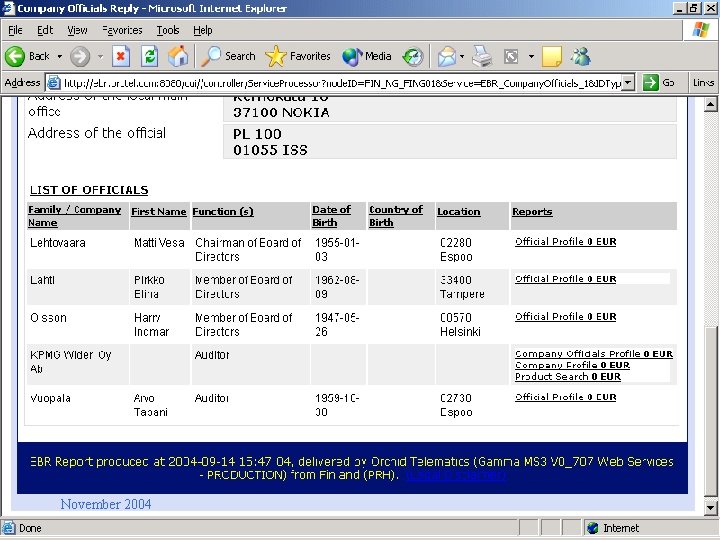720x540 pixels.
Task: Open the Tools menu
Action: tap(168, 30)
